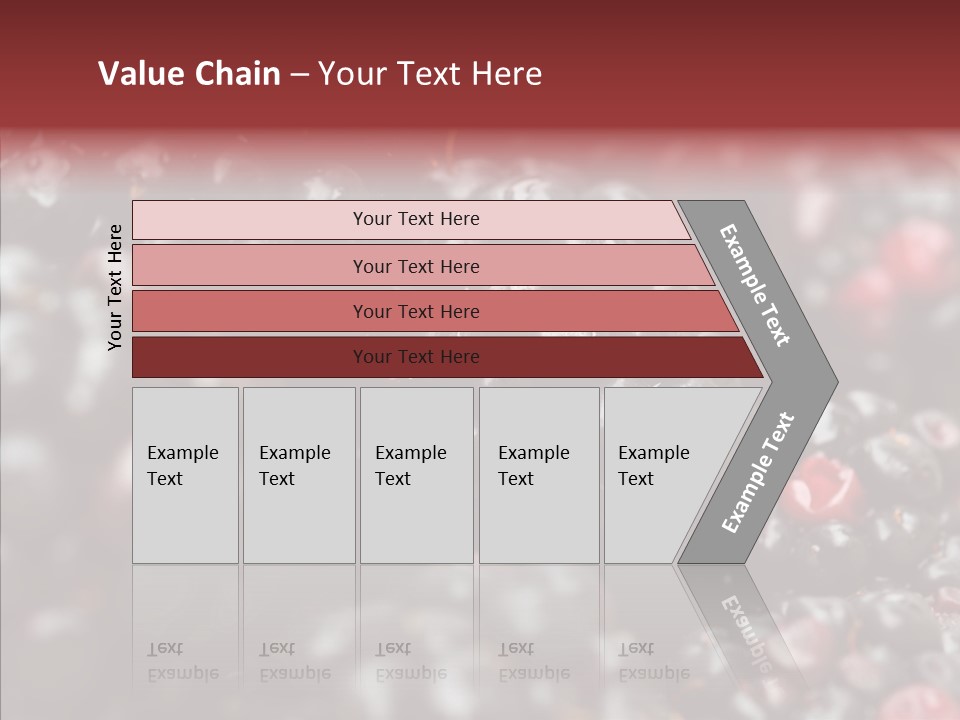
Task: Click the upper chevron arrow "Example Text"
Action: click(757, 285)
